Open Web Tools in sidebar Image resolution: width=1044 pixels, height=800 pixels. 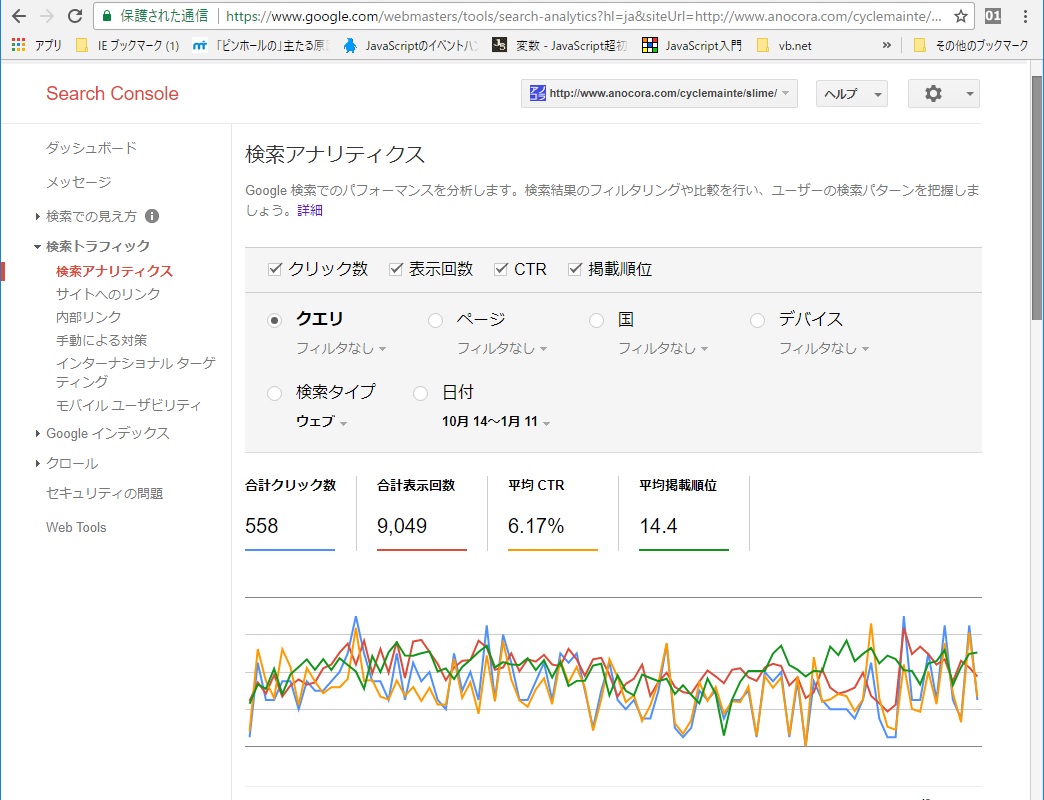(x=76, y=527)
